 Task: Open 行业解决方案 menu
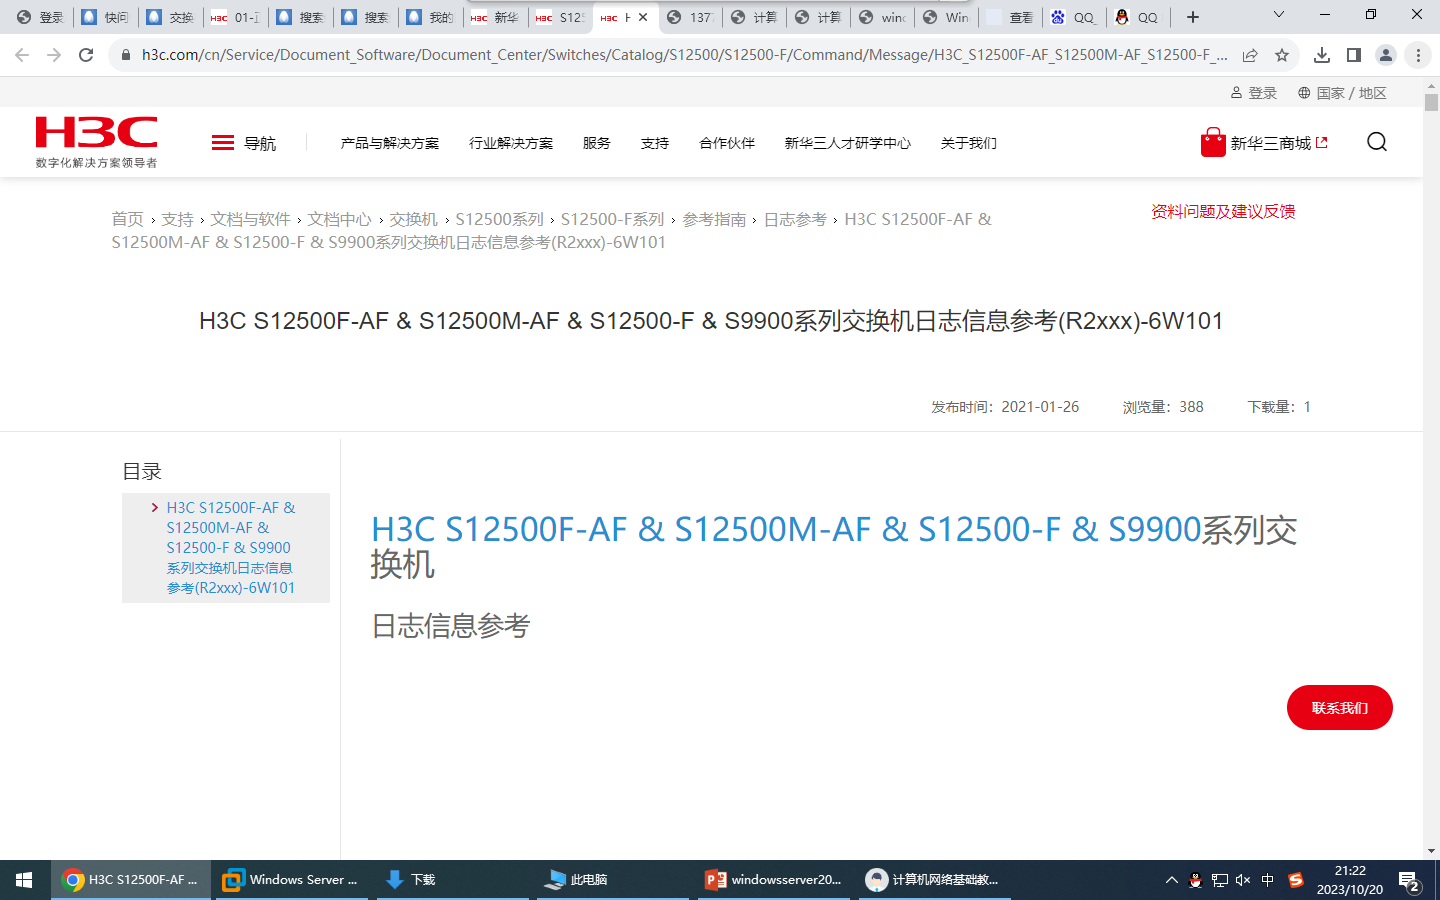(511, 143)
